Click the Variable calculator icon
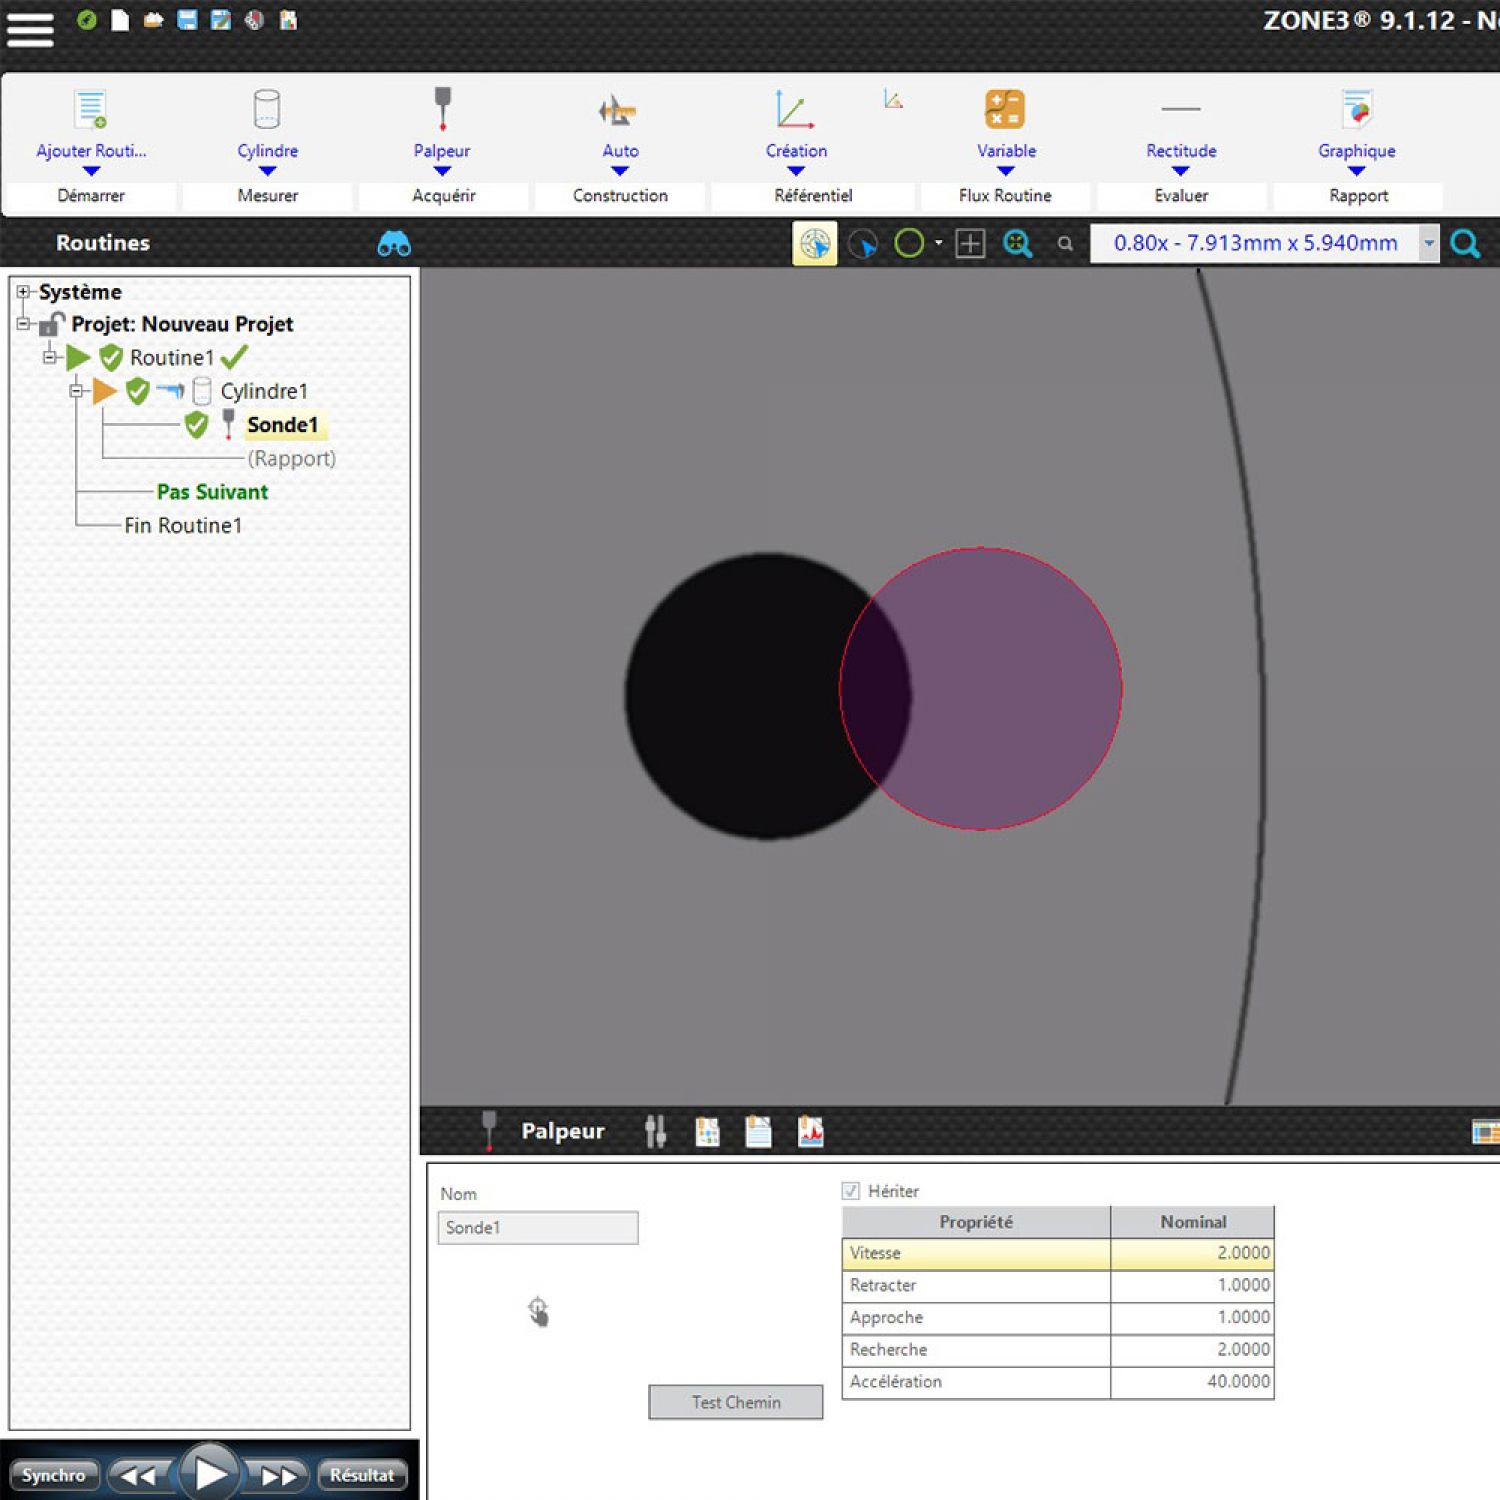Image resolution: width=1500 pixels, height=1500 pixels. [x=1005, y=109]
